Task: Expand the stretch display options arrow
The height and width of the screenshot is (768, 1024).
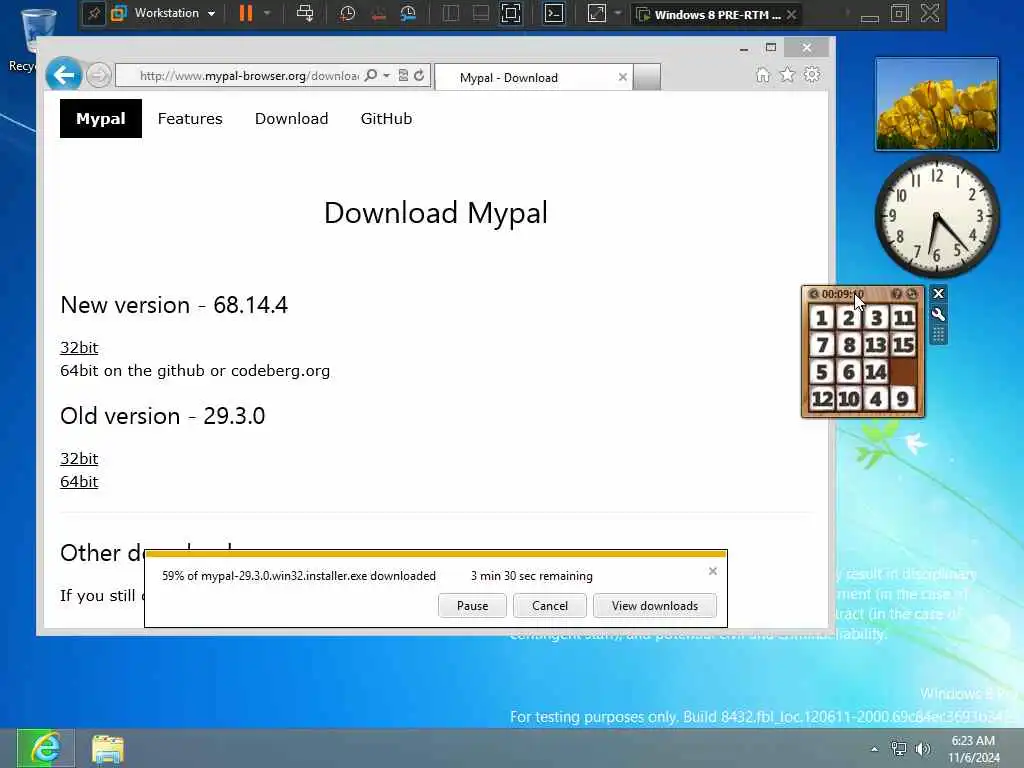Action: tap(618, 13)
